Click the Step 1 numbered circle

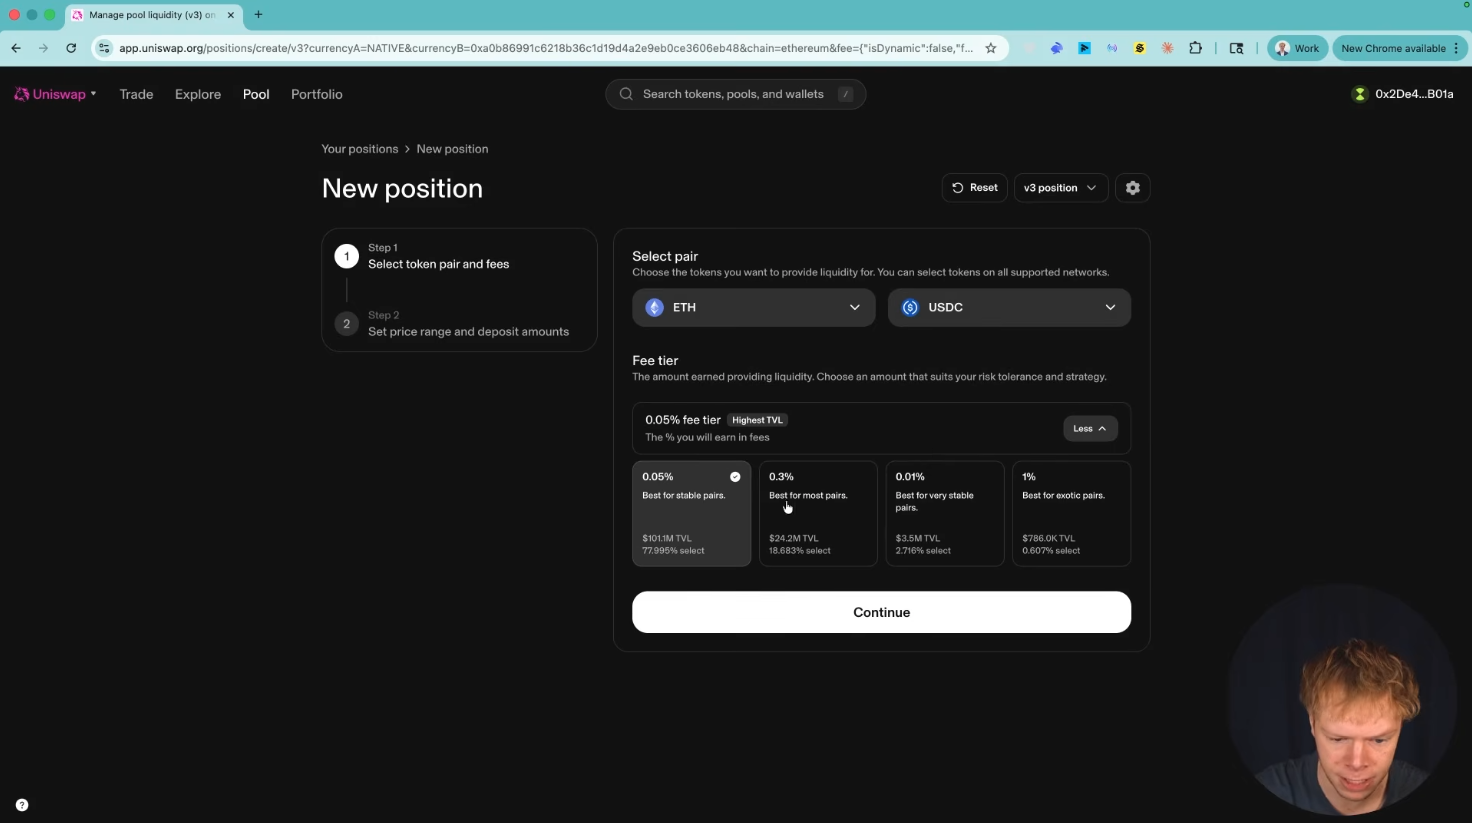coord(347,256)
